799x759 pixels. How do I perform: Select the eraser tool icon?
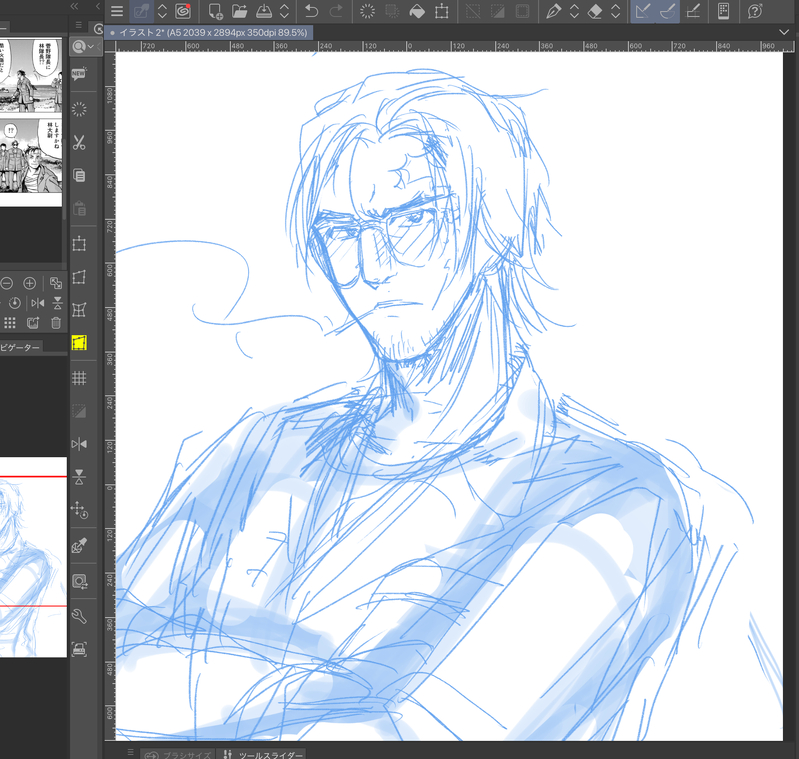pyautogui.click(x=595, y=11)
